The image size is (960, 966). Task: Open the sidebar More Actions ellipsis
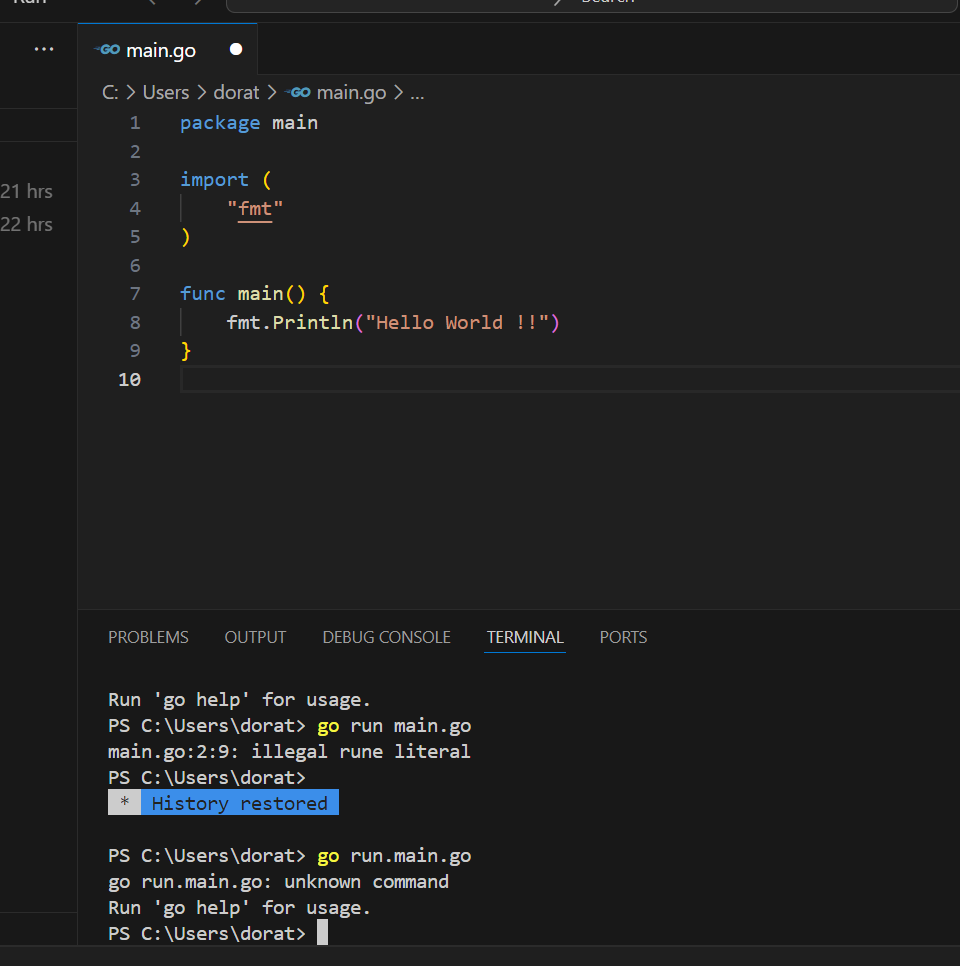(44, 49)
